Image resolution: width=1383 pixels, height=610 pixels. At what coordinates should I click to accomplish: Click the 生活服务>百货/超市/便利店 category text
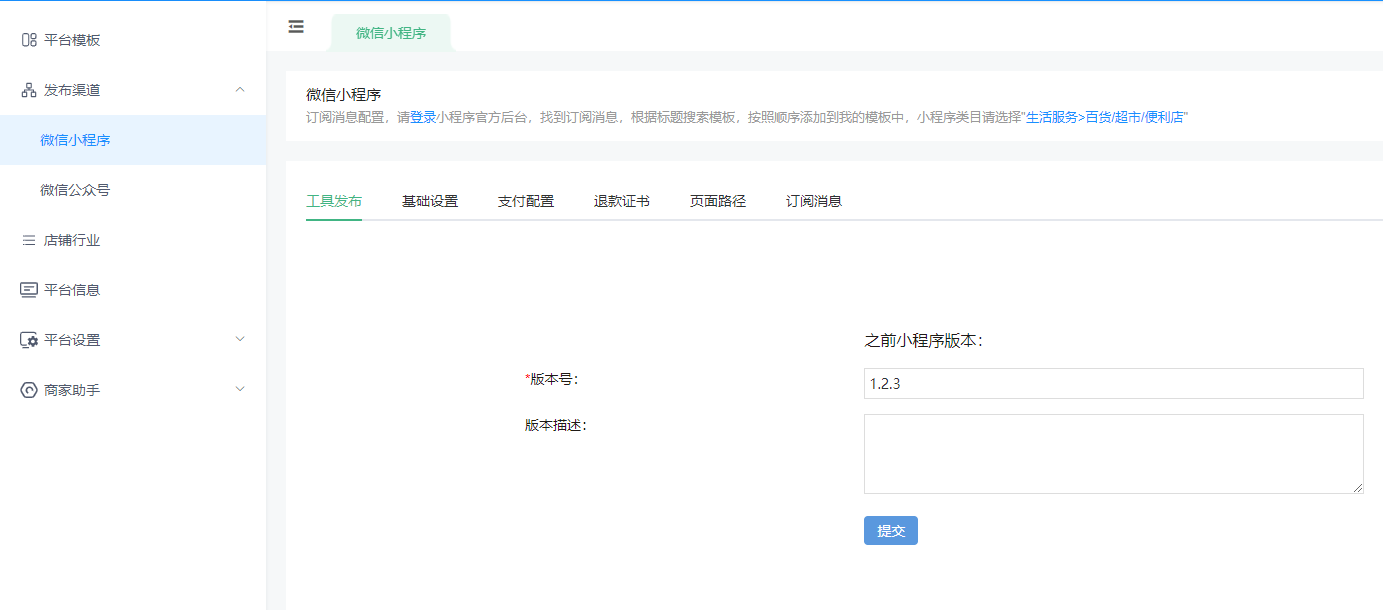(1105, 117)
